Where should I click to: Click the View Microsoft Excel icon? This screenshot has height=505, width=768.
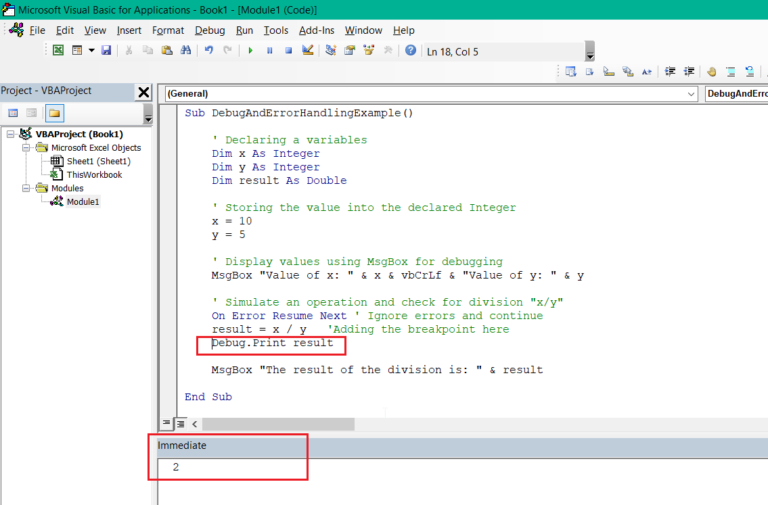point(59,50)
